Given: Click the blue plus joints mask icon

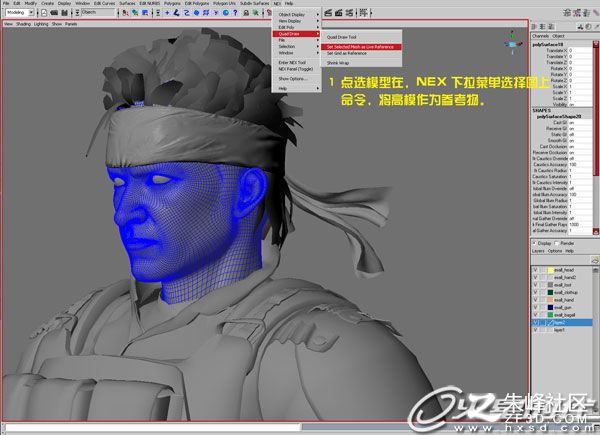Looking at the screenshot, I should tap(167, 13).
